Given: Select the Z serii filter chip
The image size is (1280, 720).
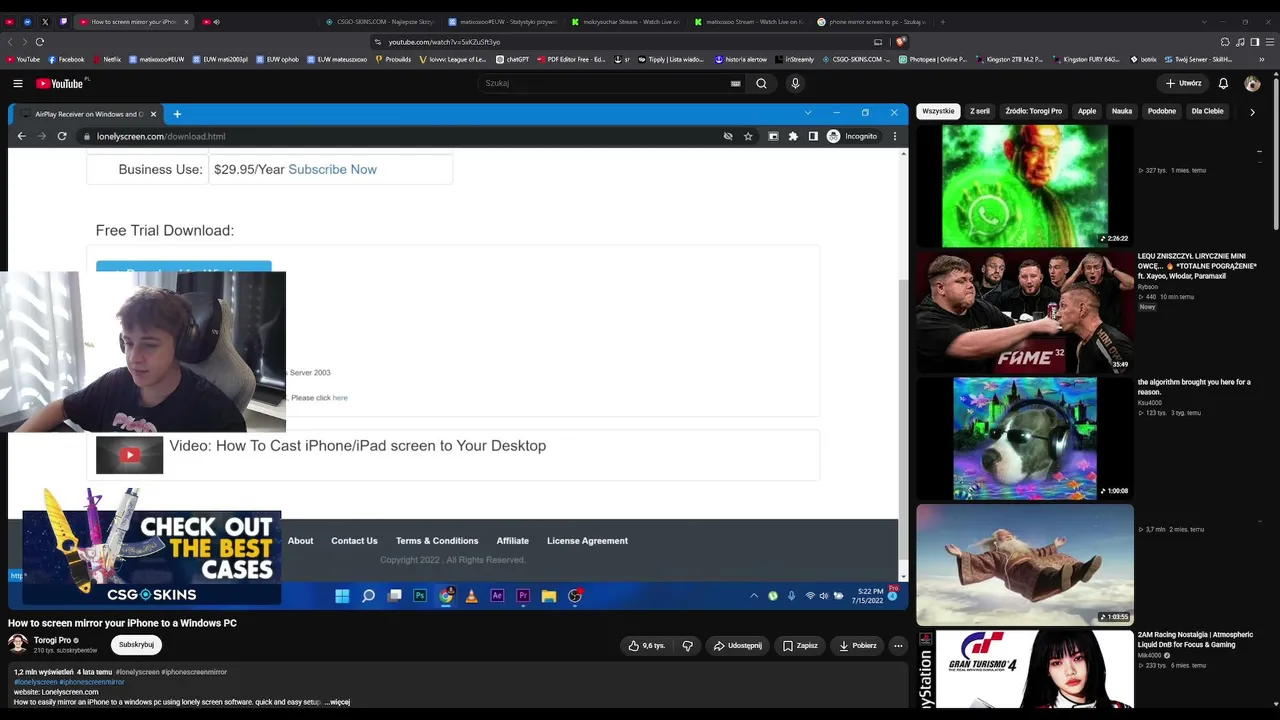Looking at the screenshot, I should (980, 112).
